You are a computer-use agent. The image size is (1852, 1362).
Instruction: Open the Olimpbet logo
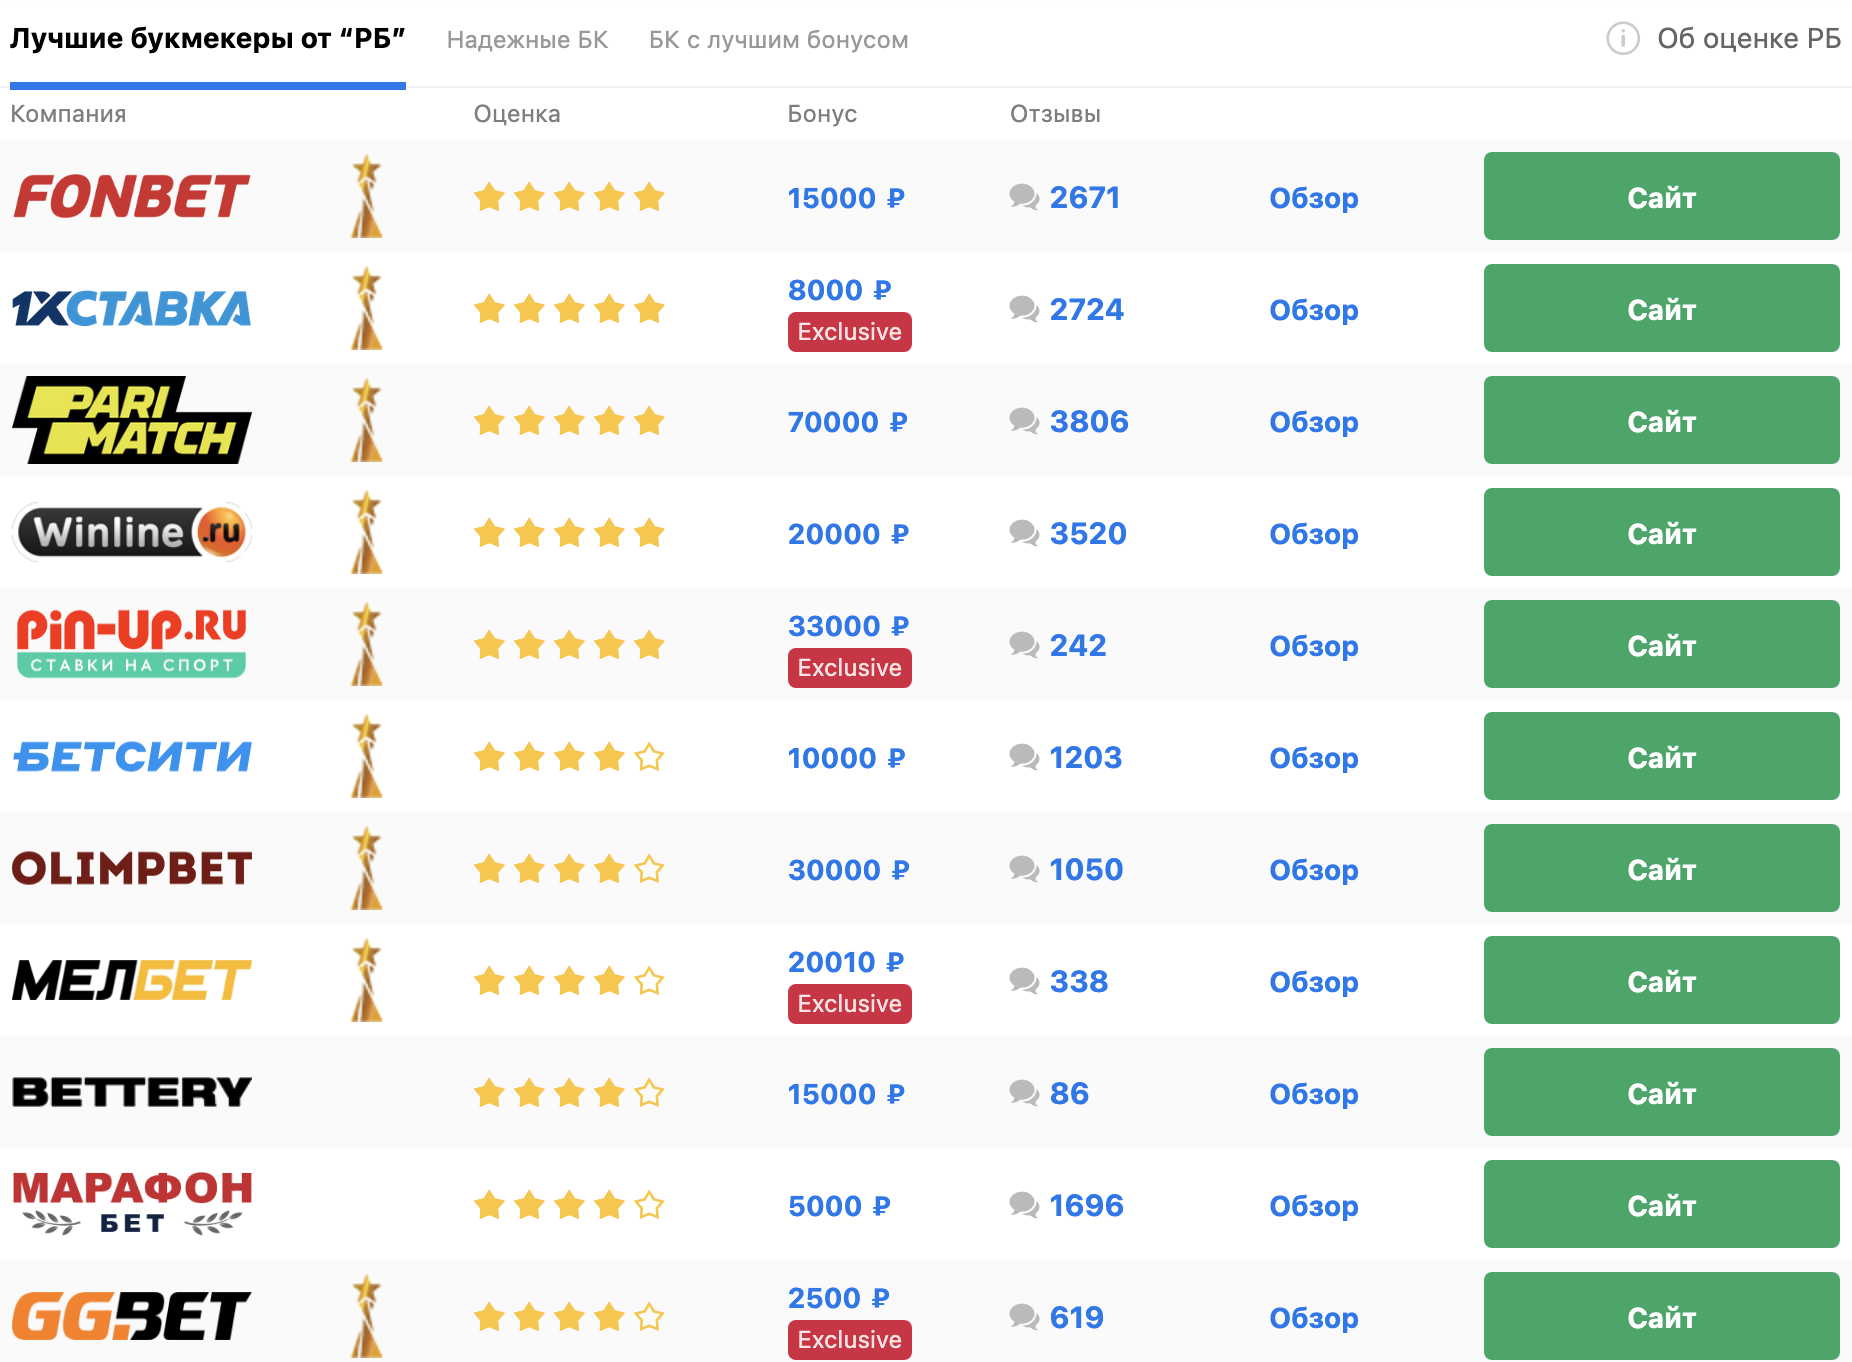tap(131, 868)
